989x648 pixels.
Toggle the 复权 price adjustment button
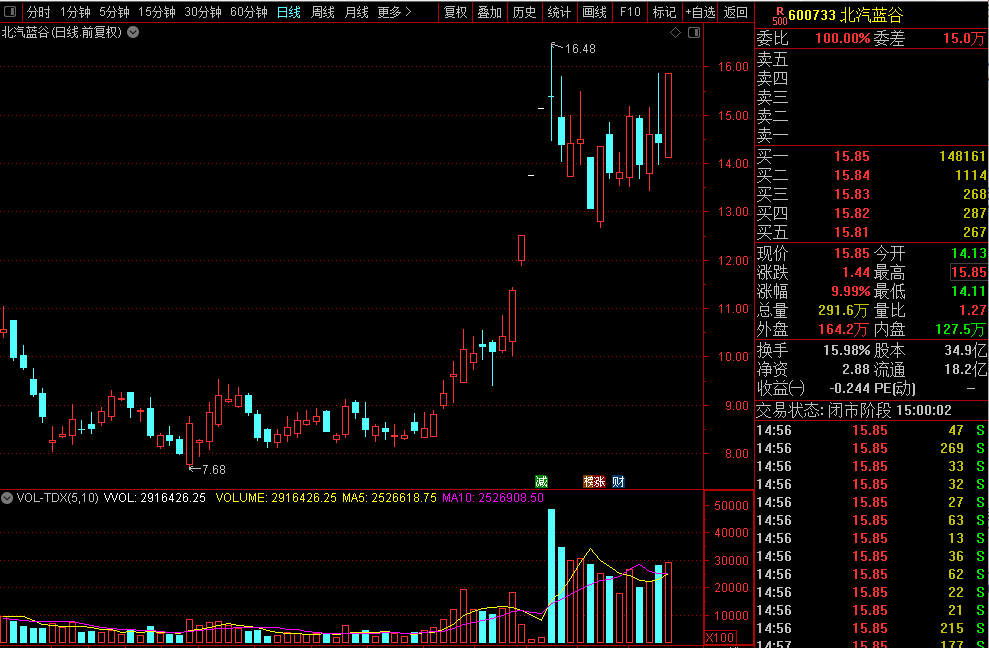pyautogui.click(x=455, y=12)
